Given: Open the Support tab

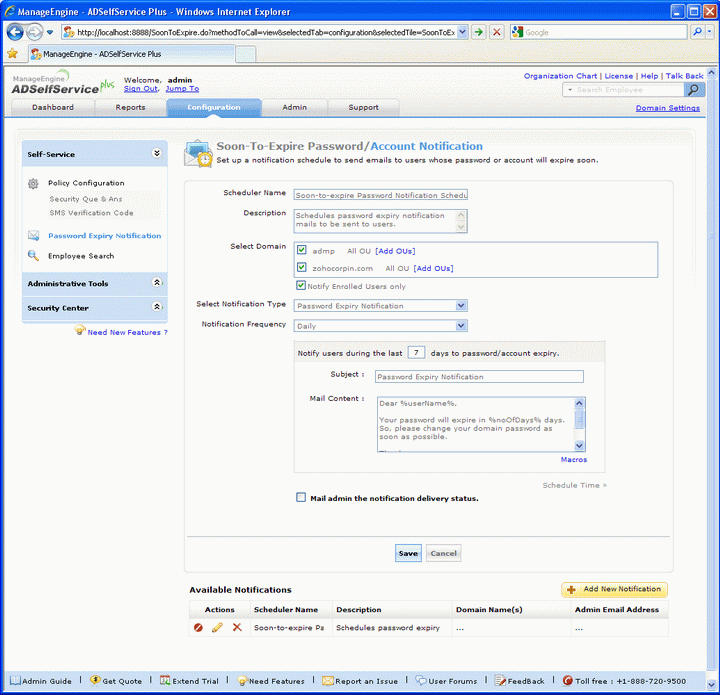Looking at the screenshot, I should point(363,107).
